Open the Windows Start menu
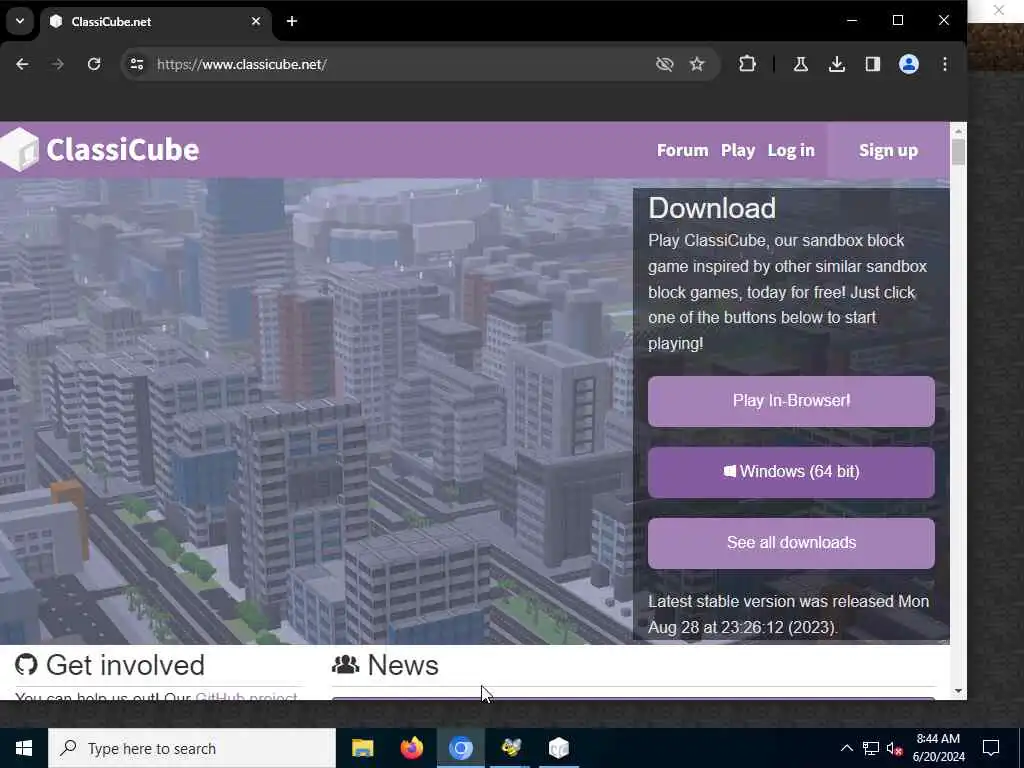Image resolution: width=1024 pixels, height=768 pixels. 24,748
